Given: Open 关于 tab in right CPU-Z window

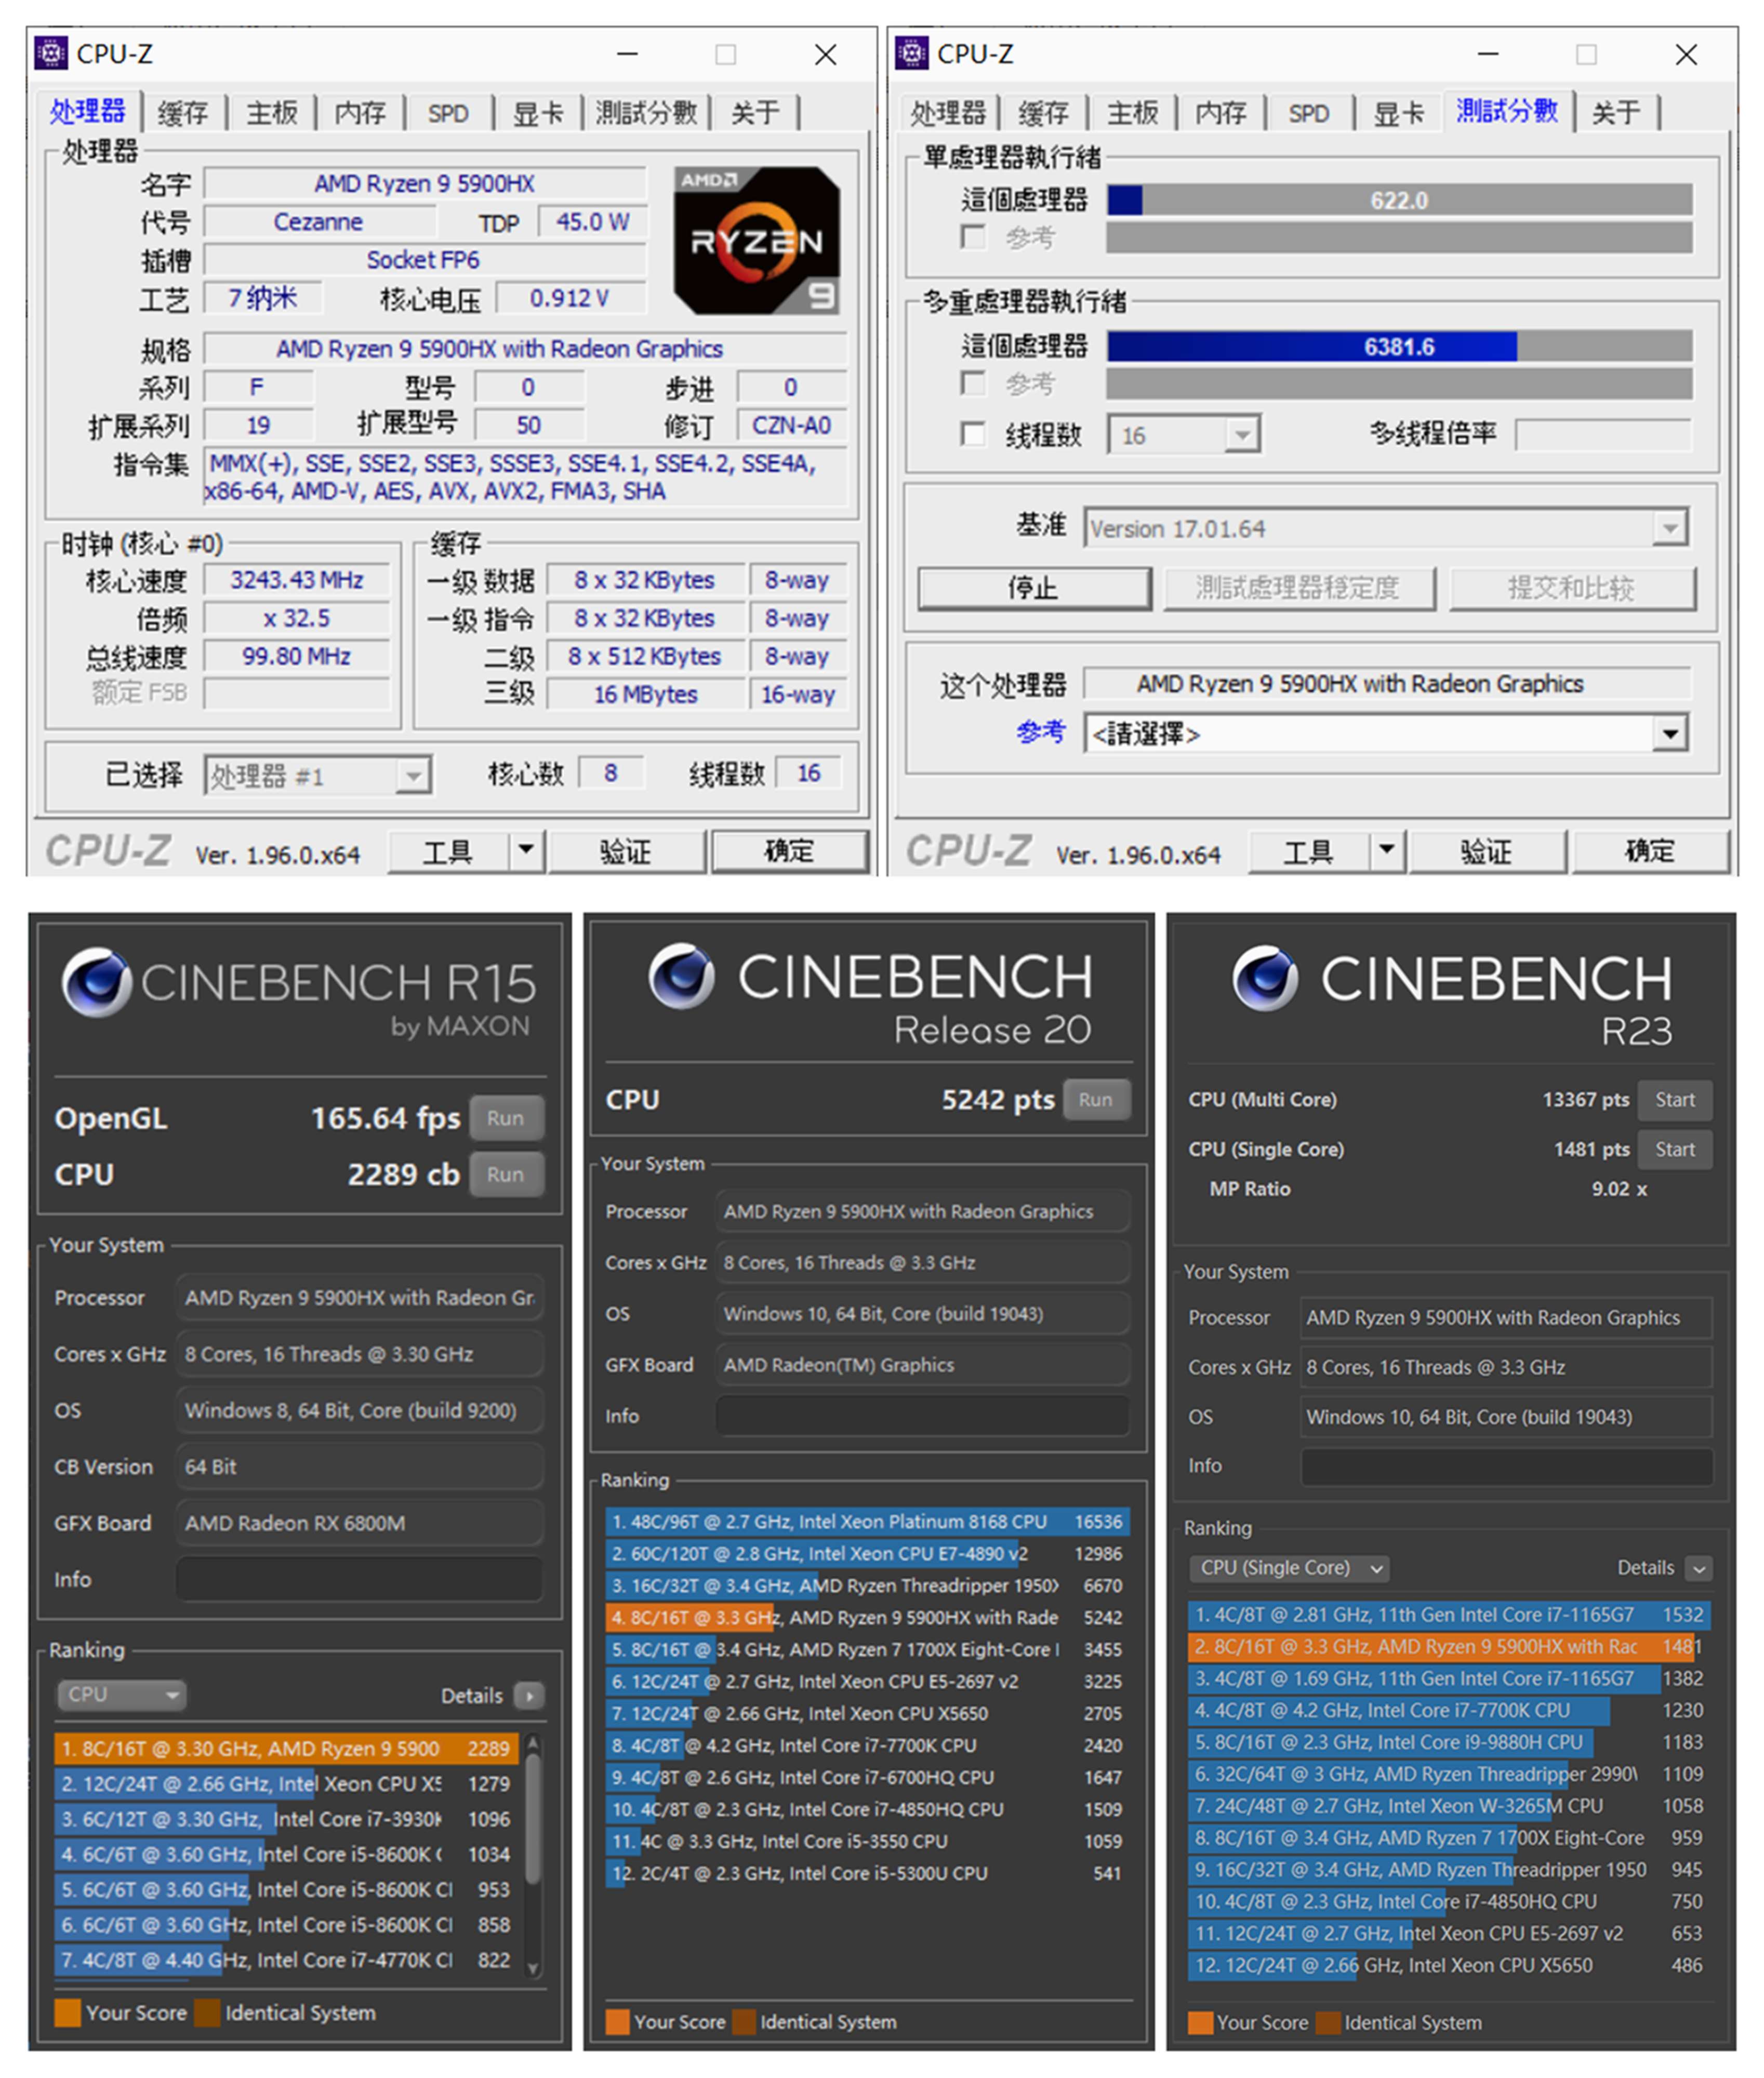Looking at the screenshot, I should point(1616,113).
